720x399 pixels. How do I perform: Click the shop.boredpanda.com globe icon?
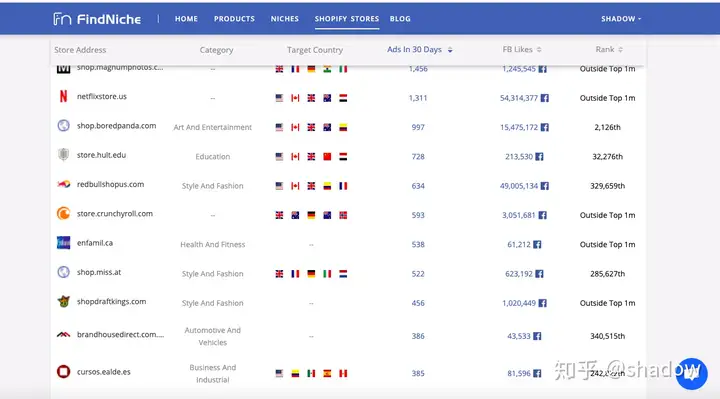[x=63, y=125]
